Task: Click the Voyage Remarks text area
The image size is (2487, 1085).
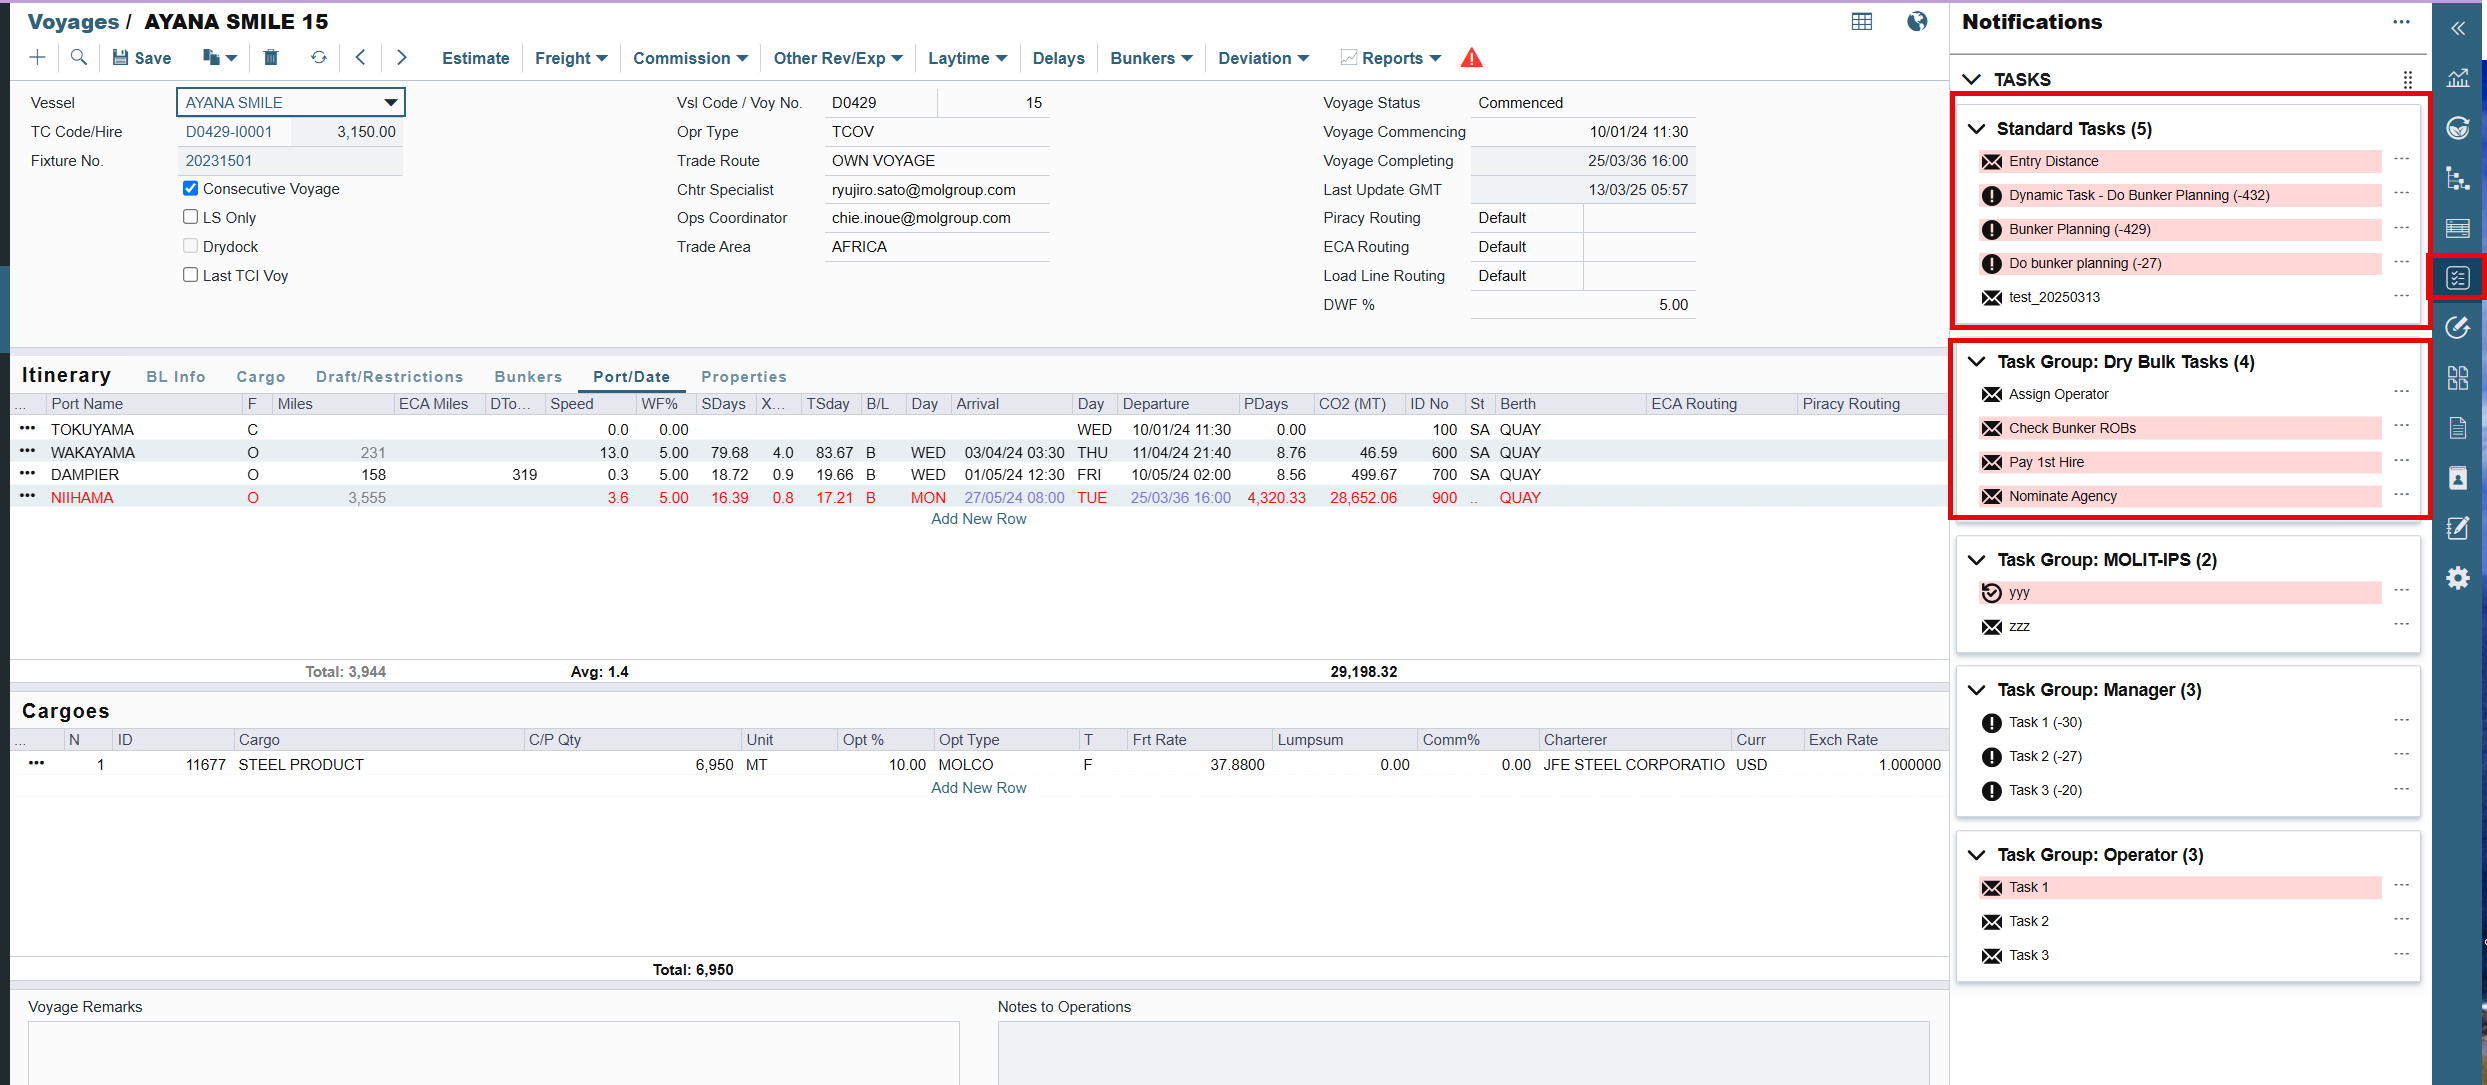Action: point(493,1050)
